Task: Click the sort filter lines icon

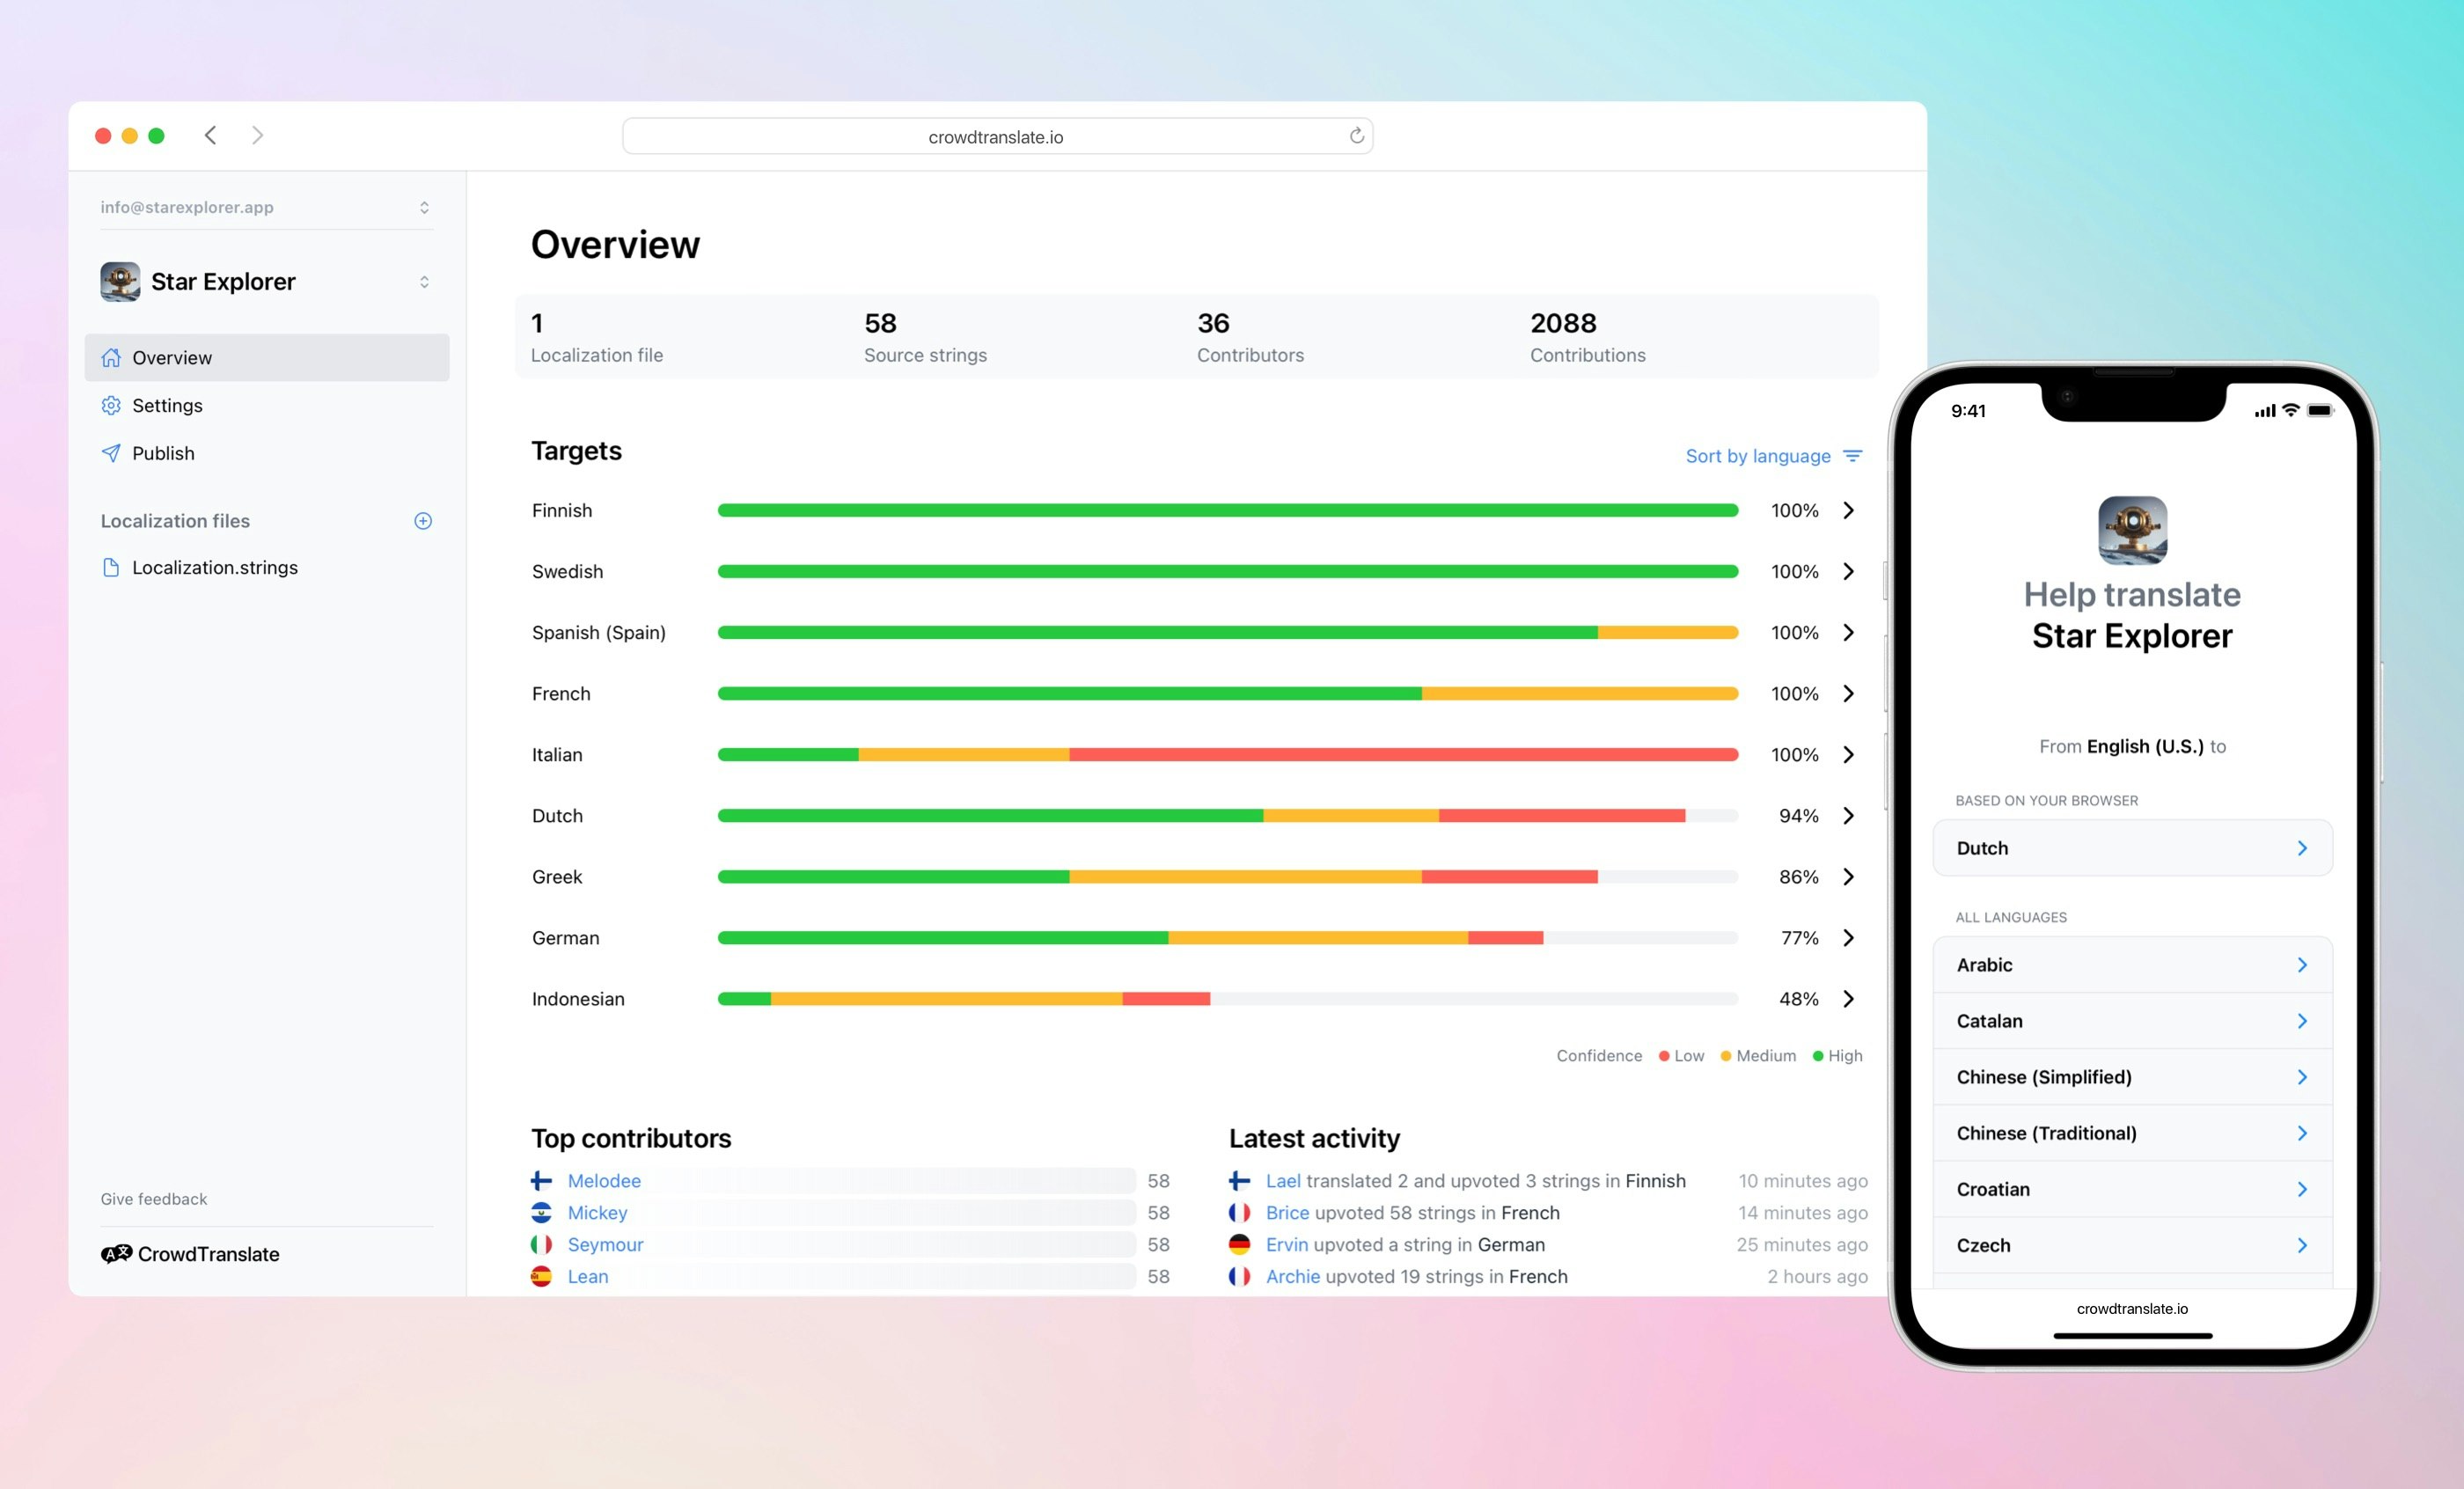Action: (x=1853, y=456)
